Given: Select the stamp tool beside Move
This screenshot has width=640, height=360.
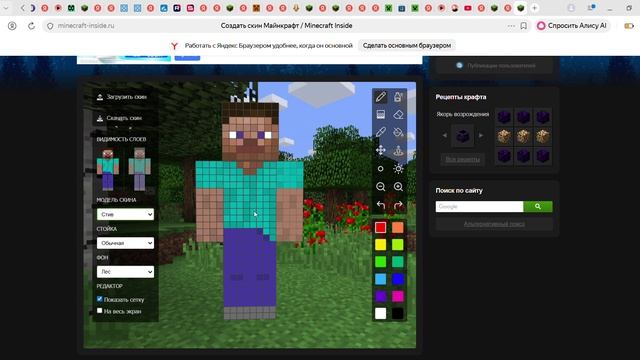Looking at the screenshot, I should [398, 150].
